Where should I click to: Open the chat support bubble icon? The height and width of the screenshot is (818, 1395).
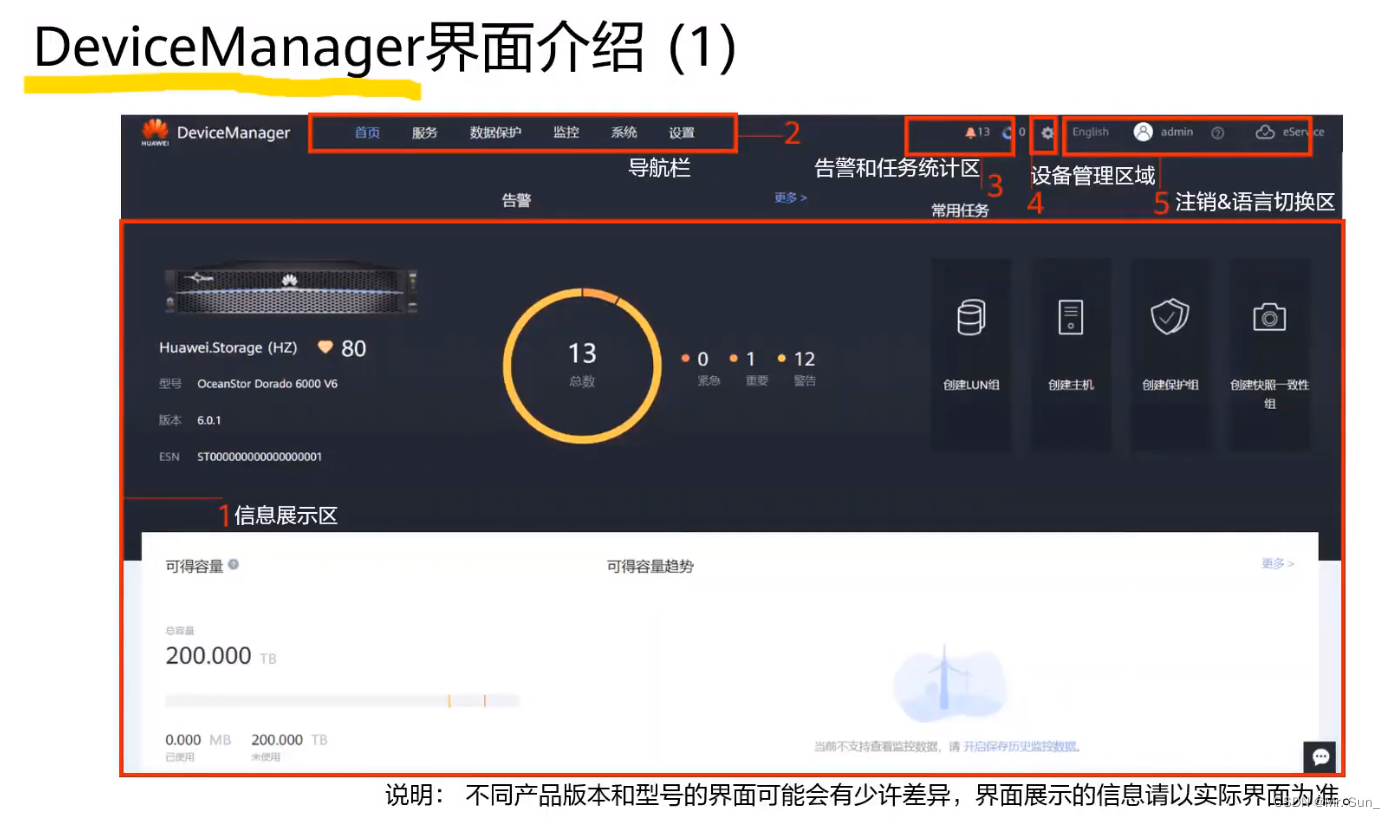click(x=1321, y=757)
